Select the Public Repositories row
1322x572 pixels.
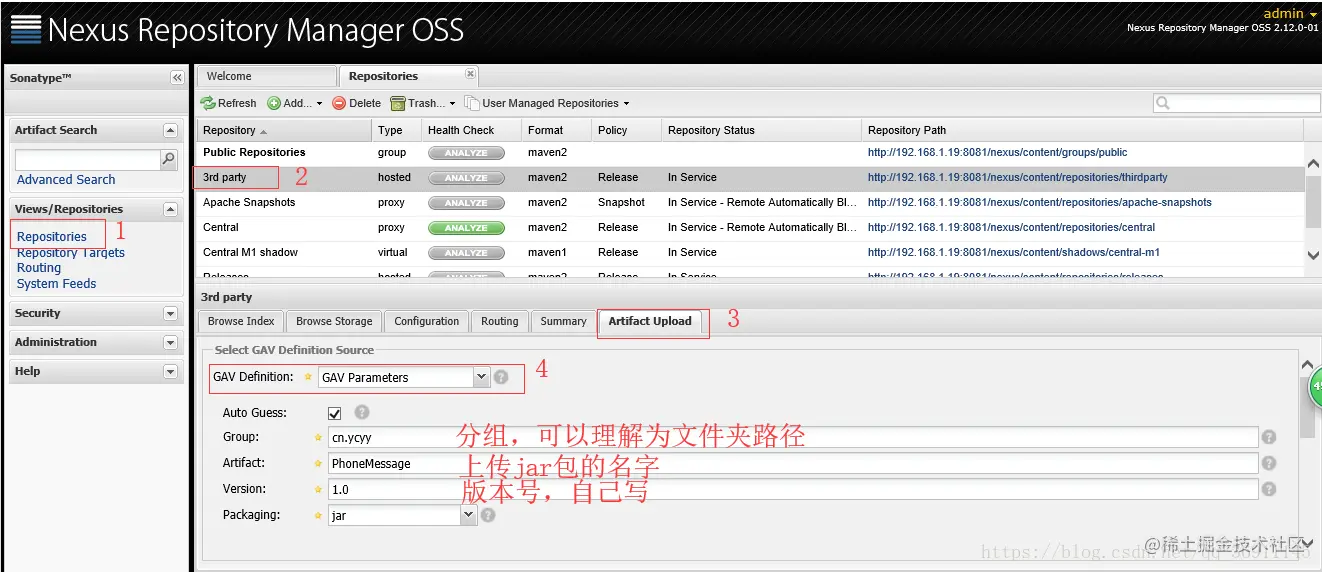(750, 153)
